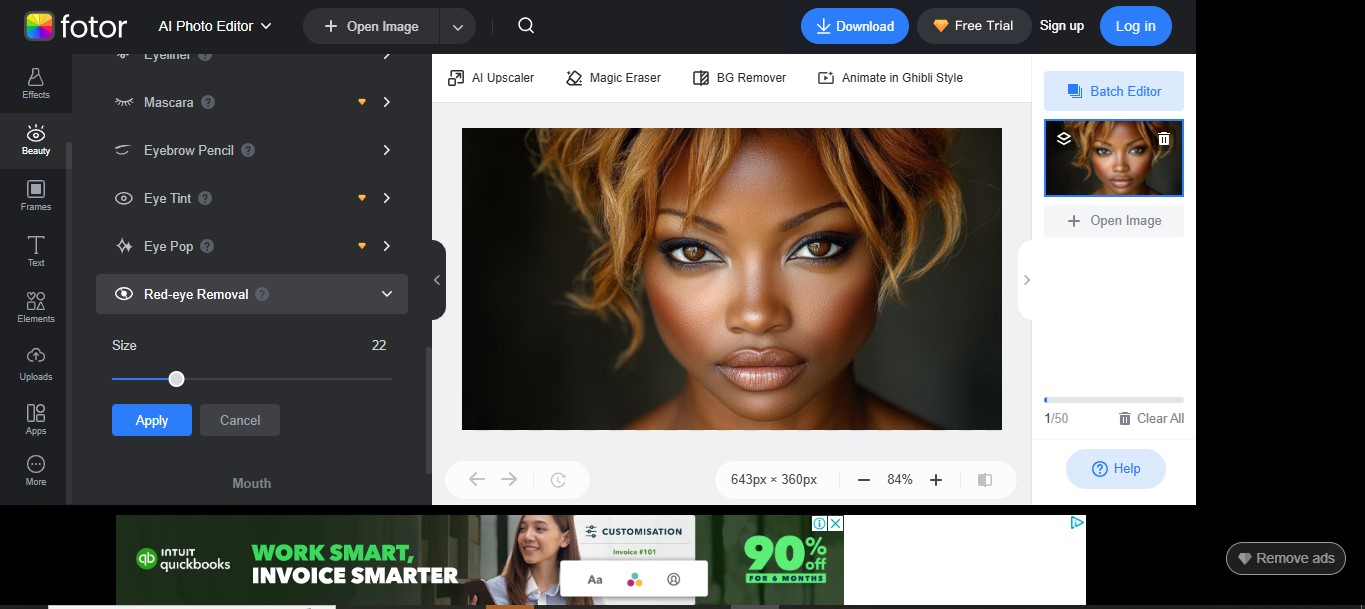Open the Effects panel in the sidebar
This screenshot has width=1365, height=609.
(x=35, y=84)
